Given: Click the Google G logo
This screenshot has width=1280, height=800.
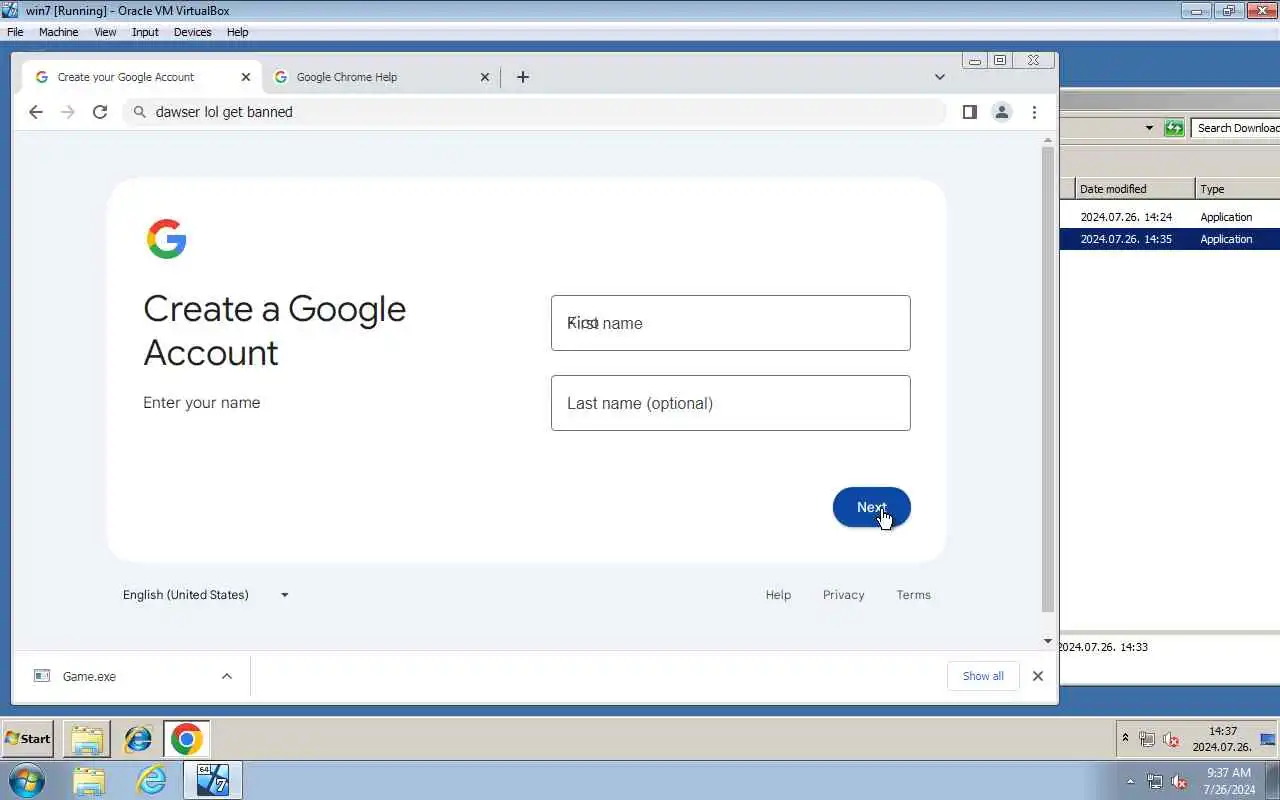Looking at the screenshot, I should [x=167, y=239].
